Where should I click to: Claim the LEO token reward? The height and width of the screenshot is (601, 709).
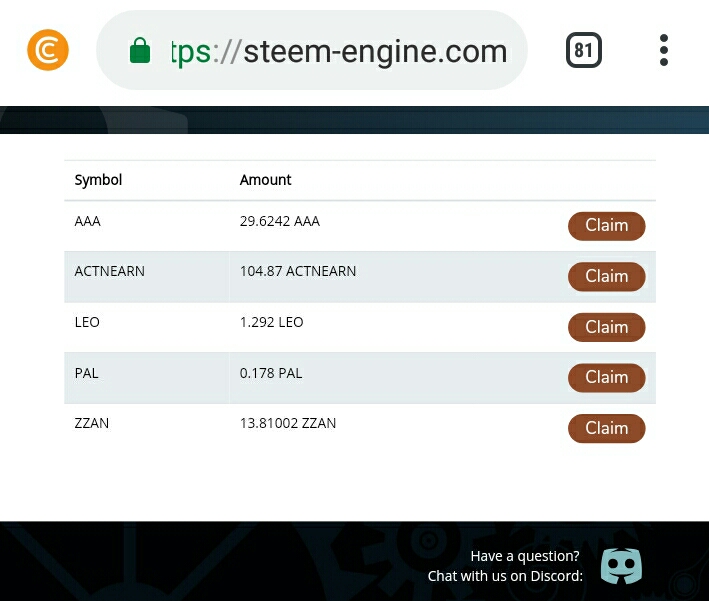[606, 327]
